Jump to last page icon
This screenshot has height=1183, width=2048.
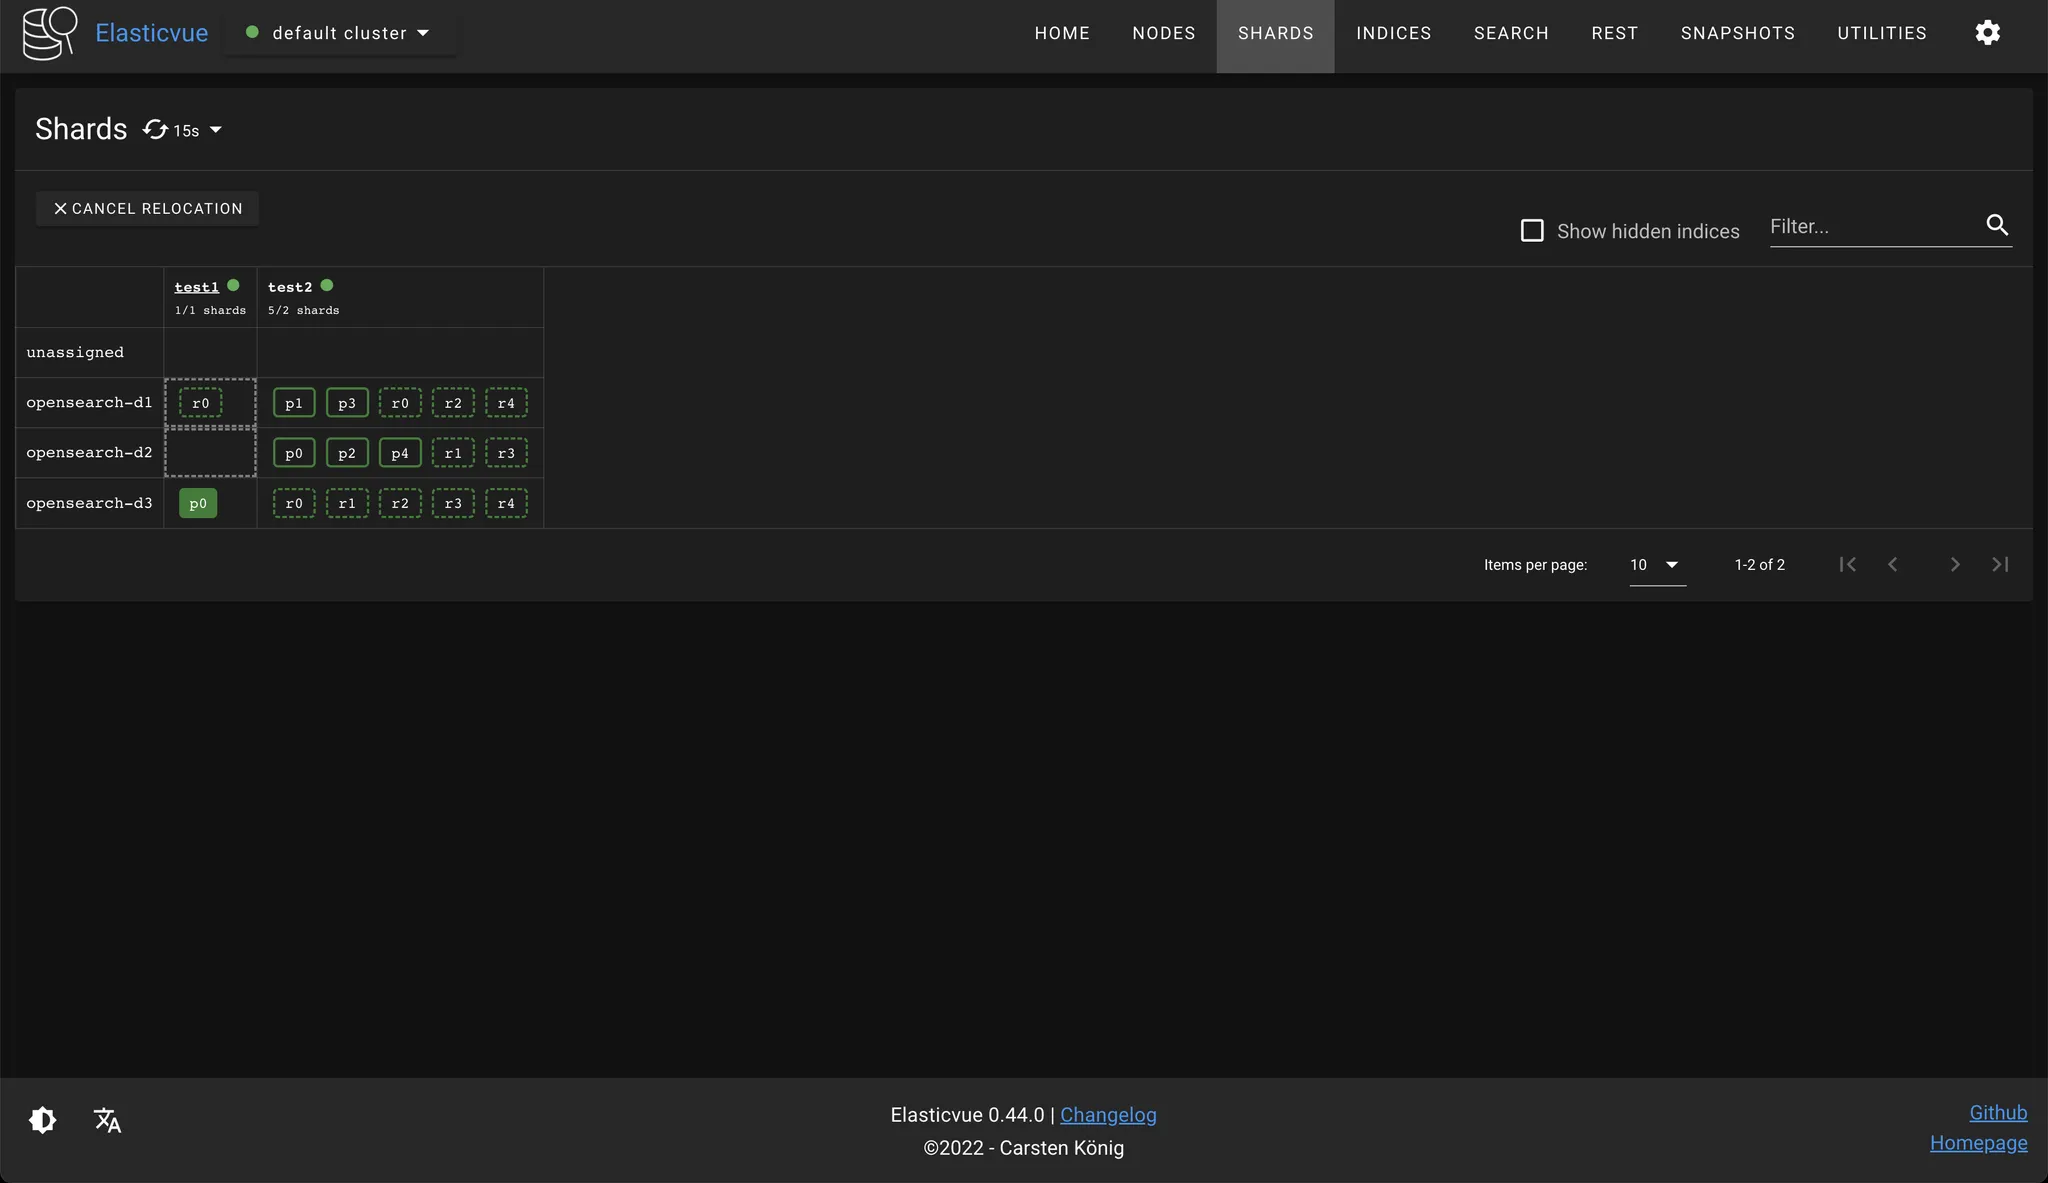[x=2000, y=564]
